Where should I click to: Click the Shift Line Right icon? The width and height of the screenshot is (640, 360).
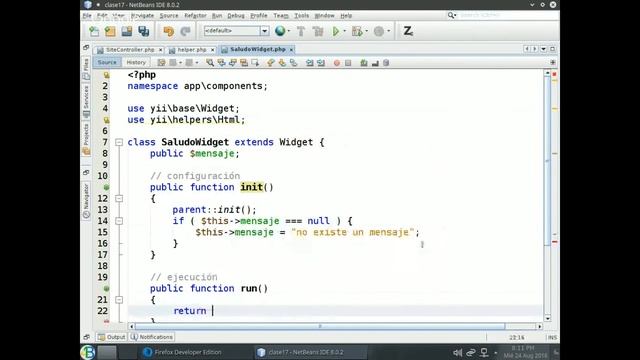(x=321, y=63)
